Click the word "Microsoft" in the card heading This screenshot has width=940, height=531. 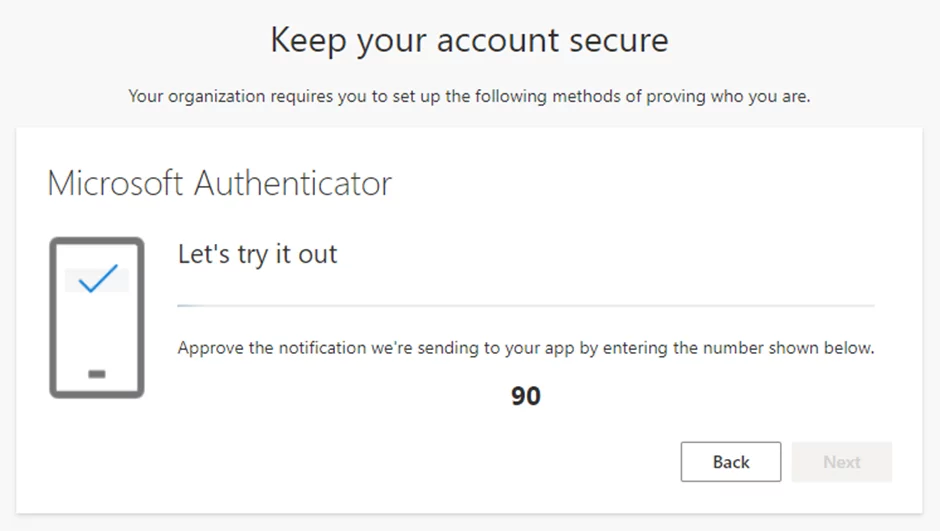115,184
